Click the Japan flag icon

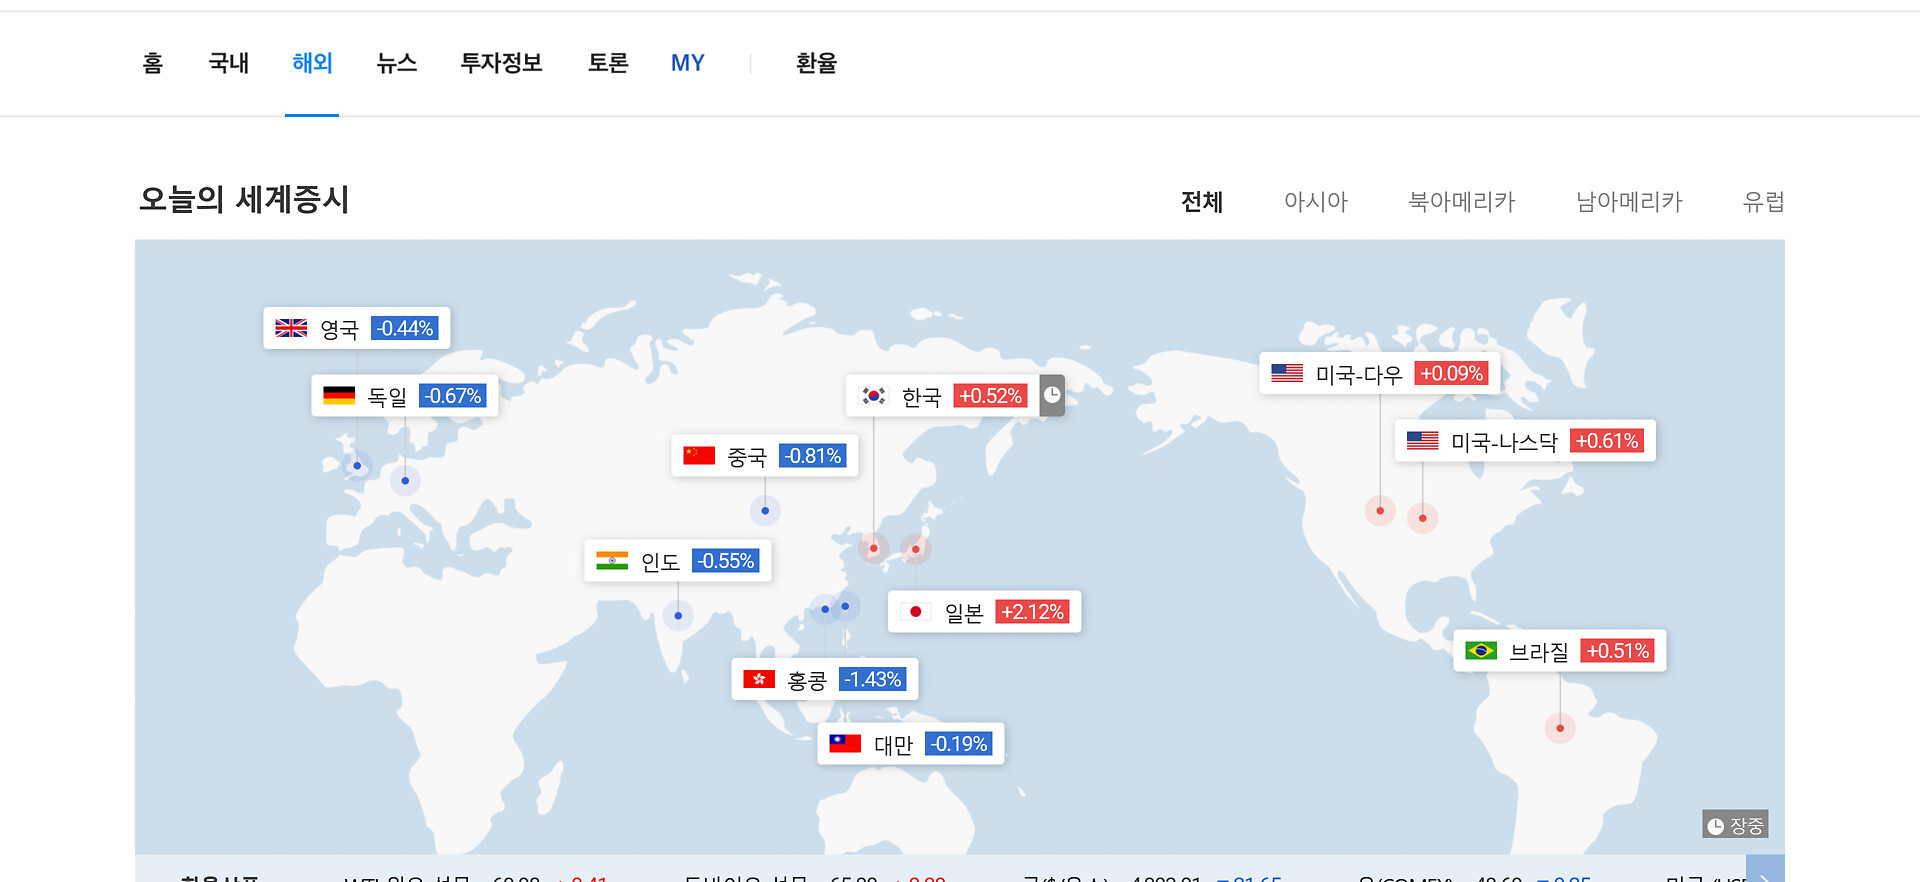tap(915, 611)
